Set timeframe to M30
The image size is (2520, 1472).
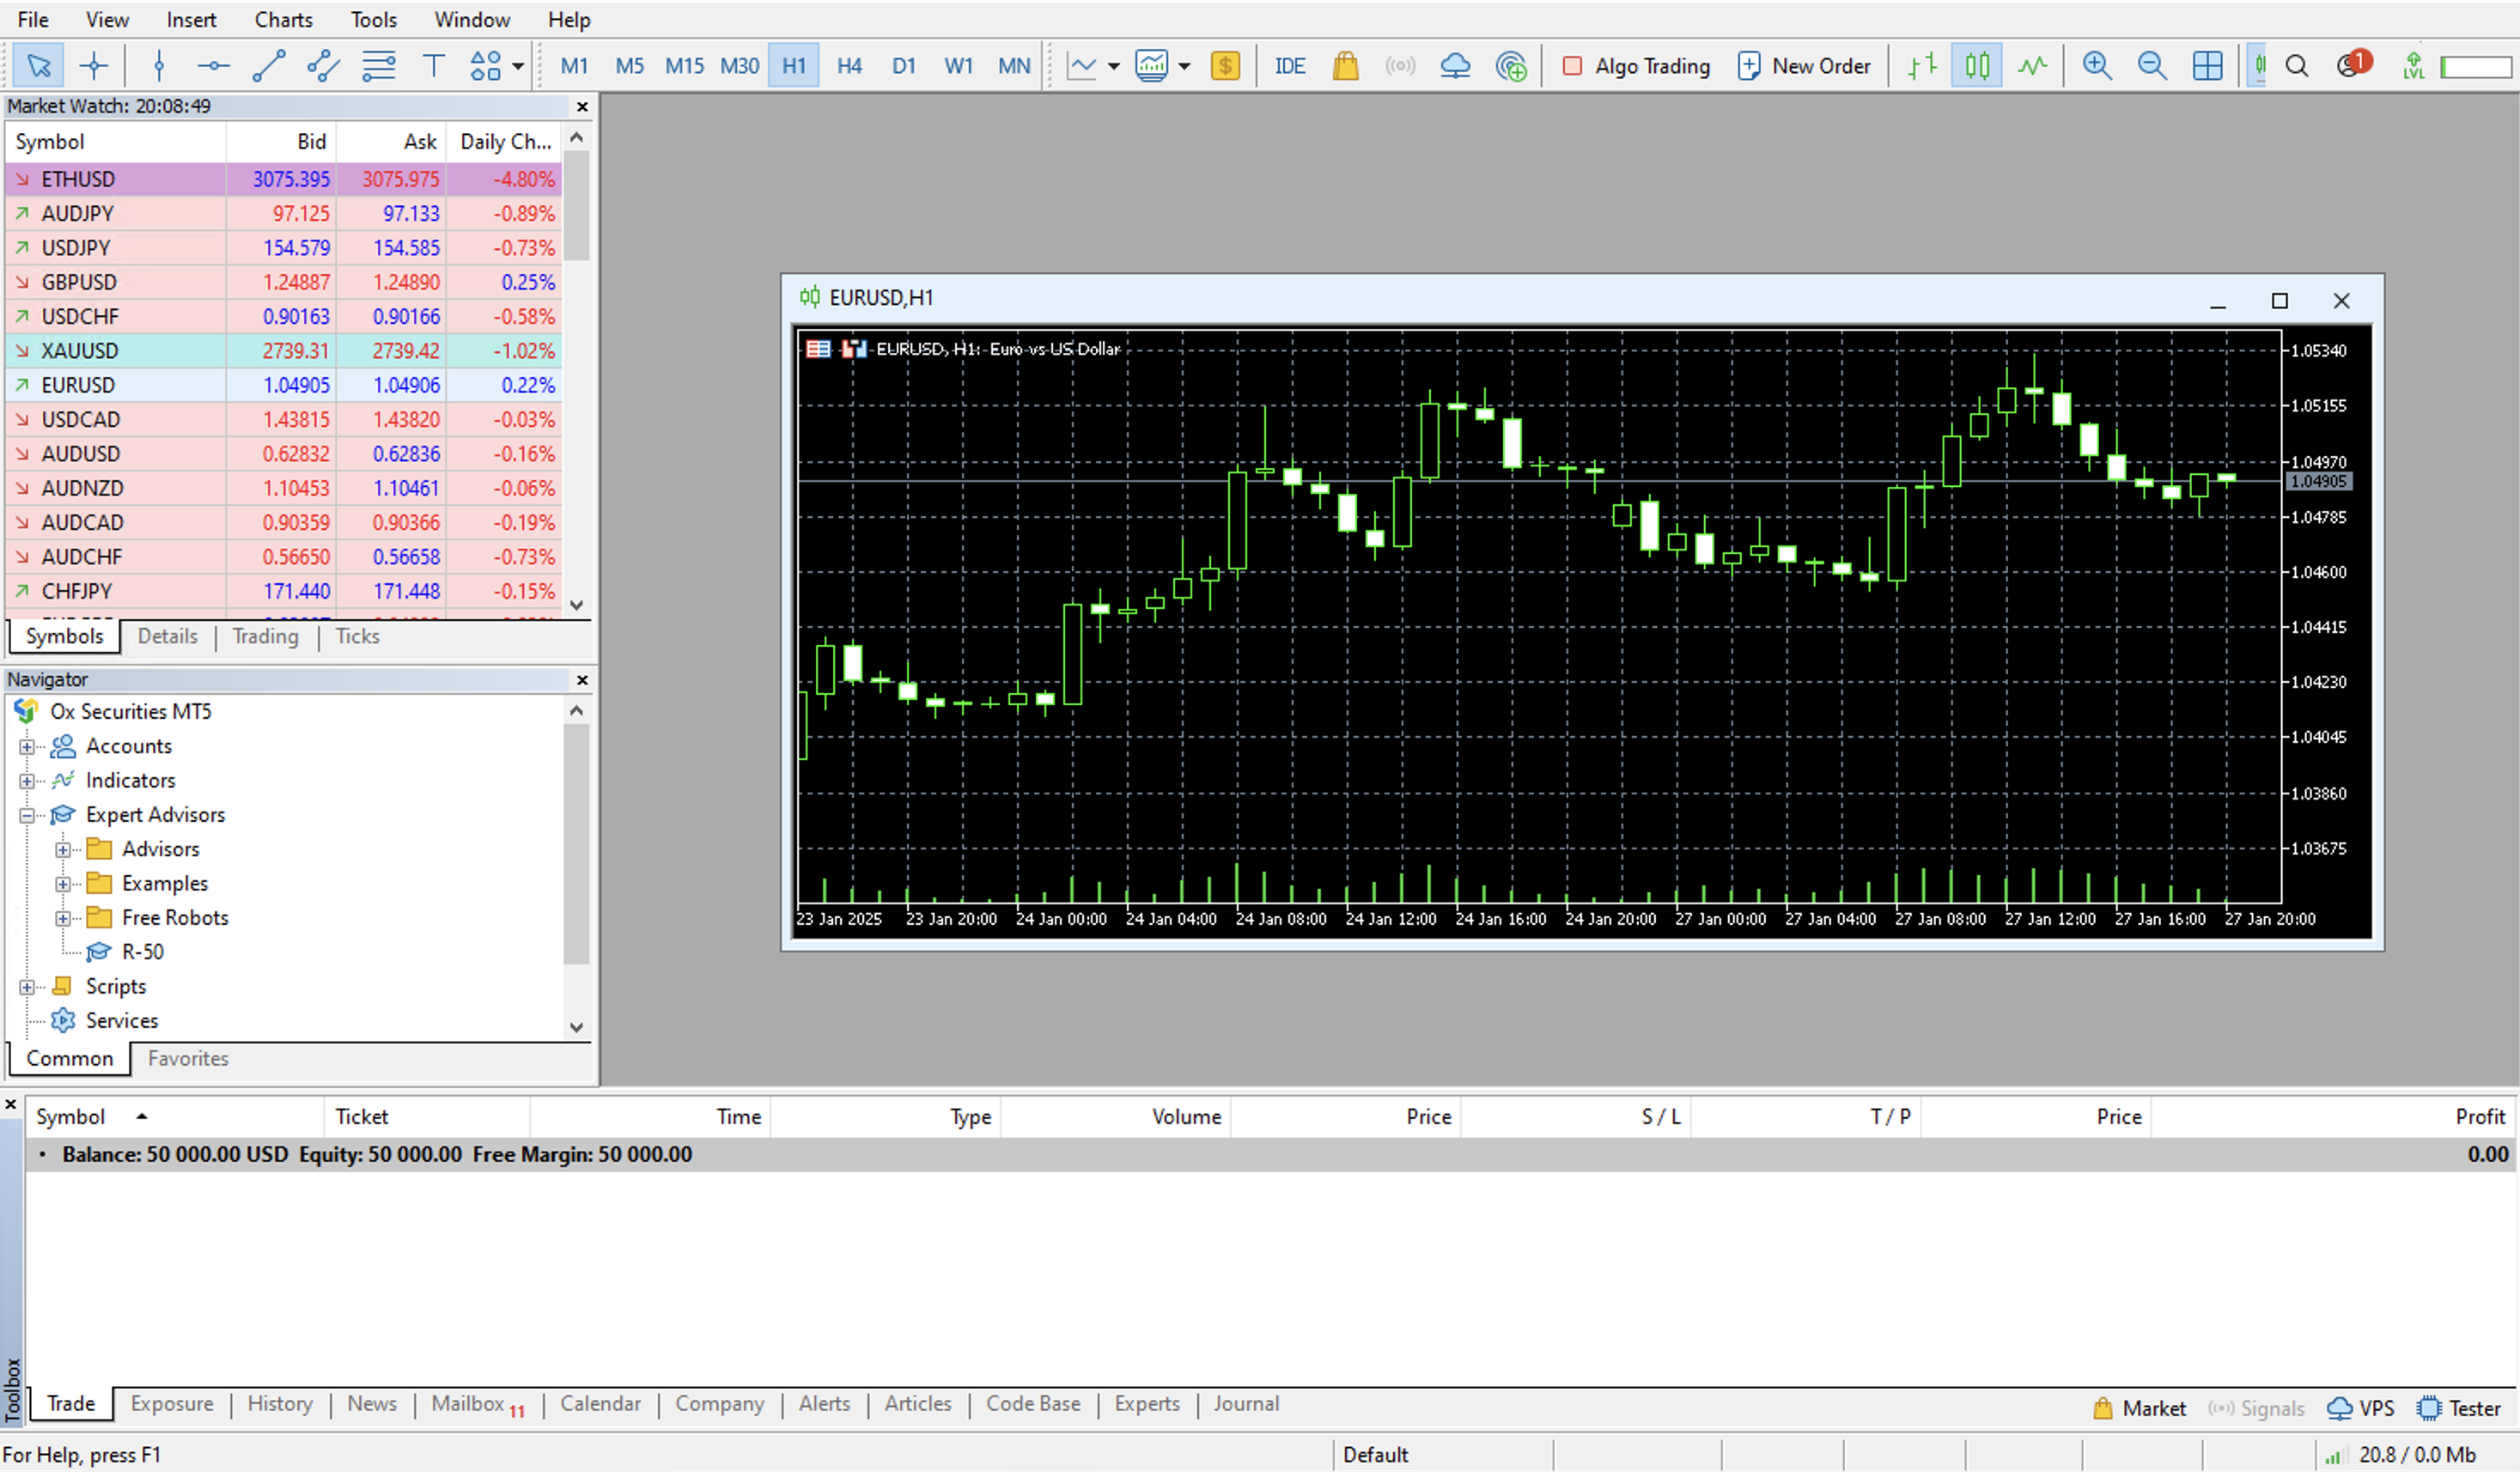tap(739, 66)
